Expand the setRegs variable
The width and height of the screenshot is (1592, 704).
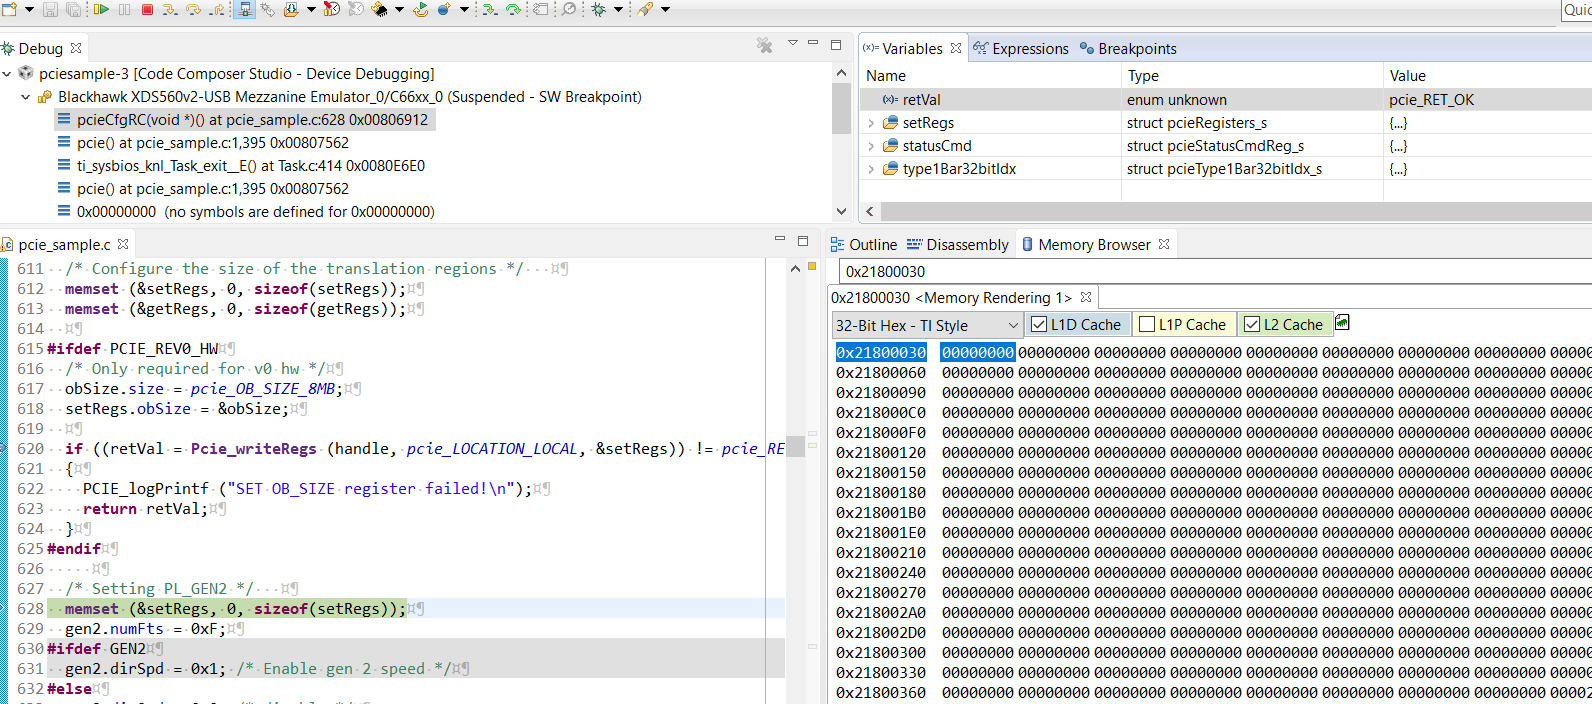(871, 123)
